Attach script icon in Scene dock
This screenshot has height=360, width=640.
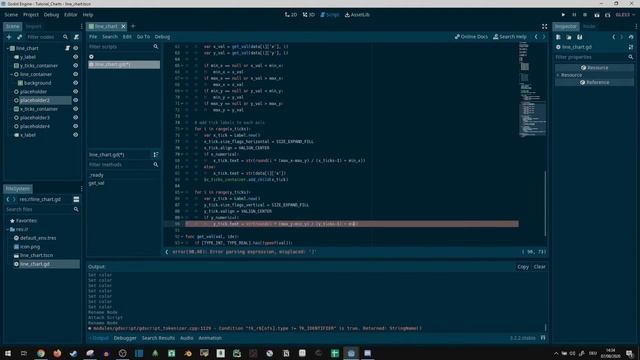(x=76, y=37)
